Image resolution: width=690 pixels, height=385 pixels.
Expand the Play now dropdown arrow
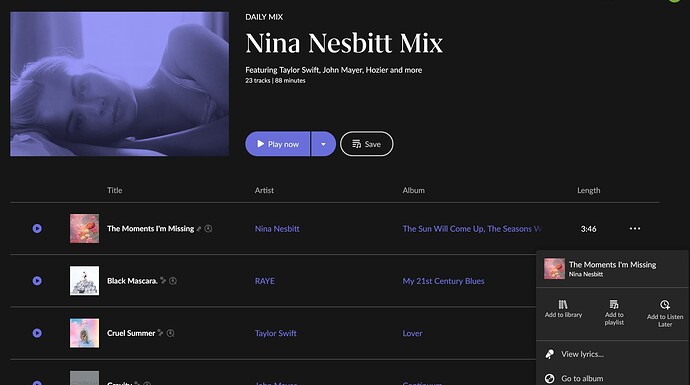tap(323, 144)
